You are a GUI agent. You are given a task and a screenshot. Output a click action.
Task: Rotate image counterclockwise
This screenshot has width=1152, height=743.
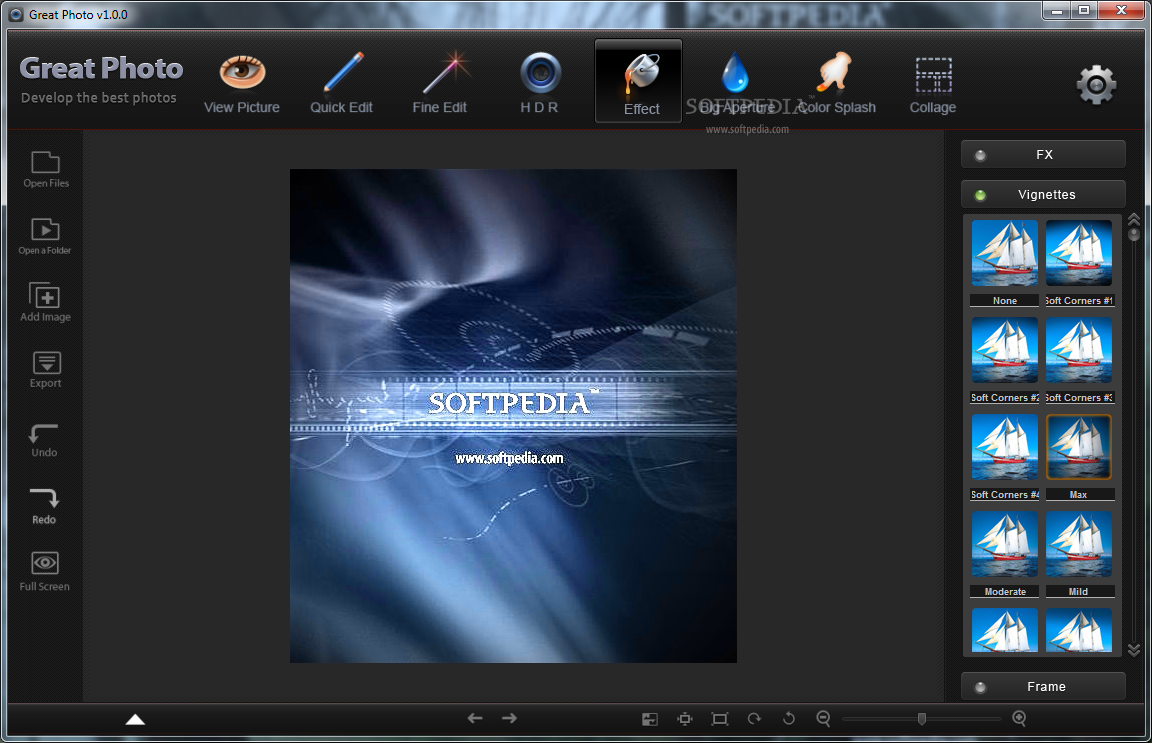[x=789, y=718]
